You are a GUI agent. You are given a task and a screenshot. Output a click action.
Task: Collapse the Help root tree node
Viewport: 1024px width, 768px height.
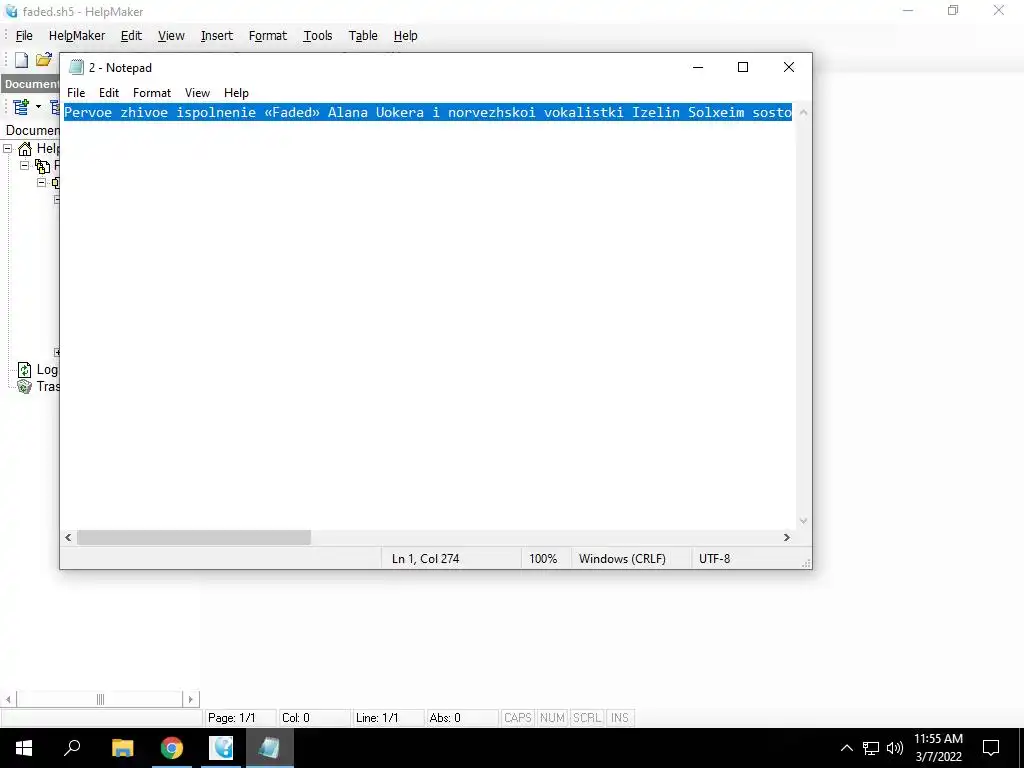(x=8, y=148)
